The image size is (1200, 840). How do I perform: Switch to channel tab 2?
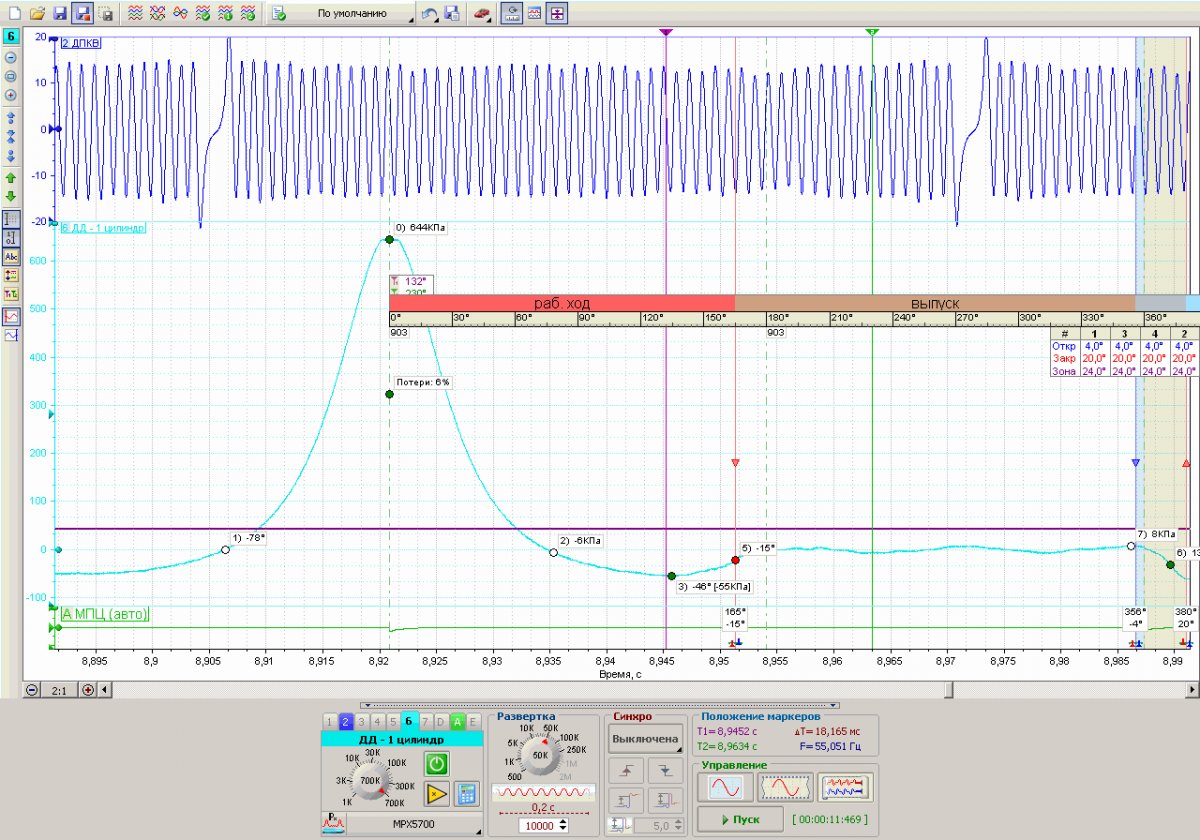pyautogui.click(x=345, y=721)
